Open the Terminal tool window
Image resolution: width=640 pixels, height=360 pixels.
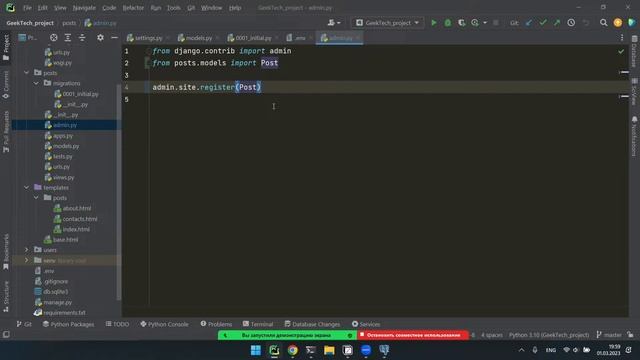pyautogui.click(x=258, y=324)
